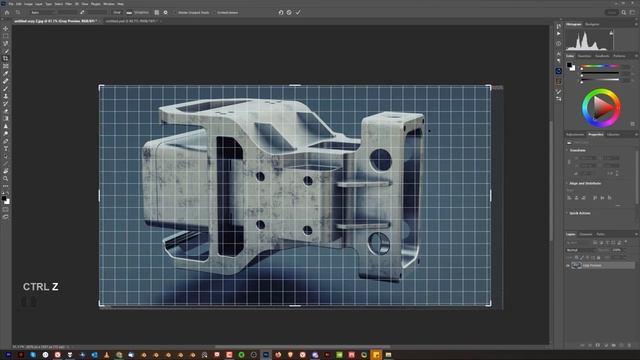Open the Layers panel flyout menu
640x360 pixels.
click(636, 234)
